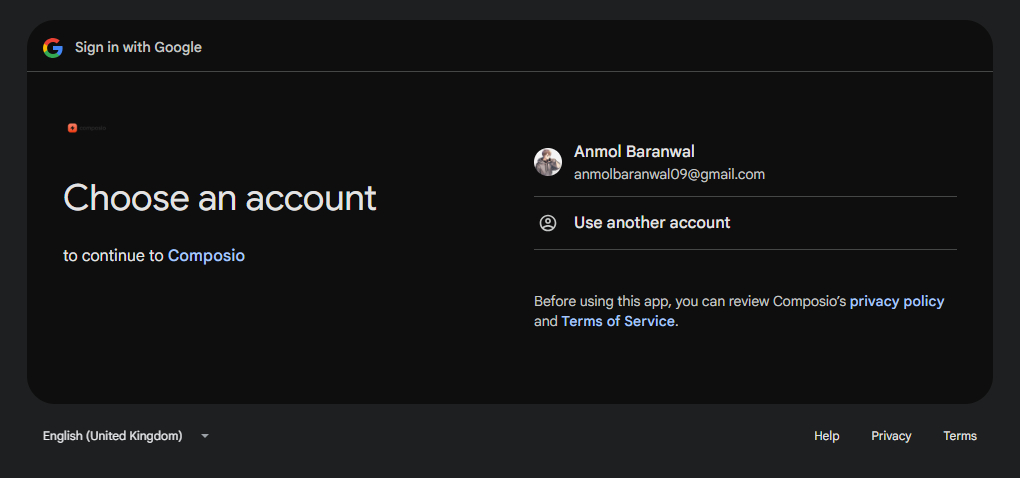Click the Choose an account heading
Image resolution: width=1020 pixels, height=478 pixels.
[220, 198]
